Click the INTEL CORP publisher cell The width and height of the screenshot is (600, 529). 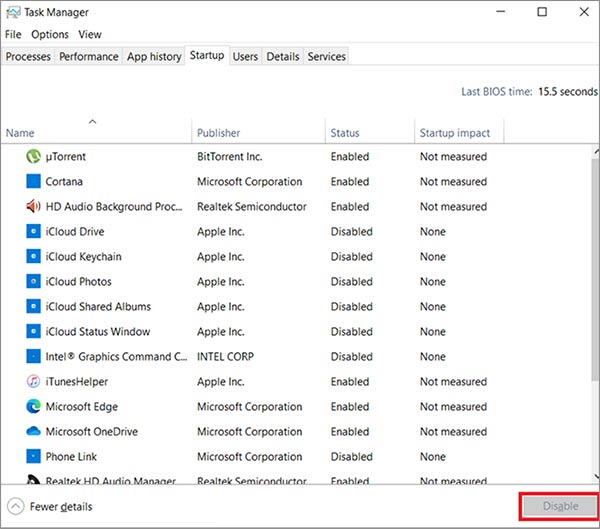[x=225, y=356]
